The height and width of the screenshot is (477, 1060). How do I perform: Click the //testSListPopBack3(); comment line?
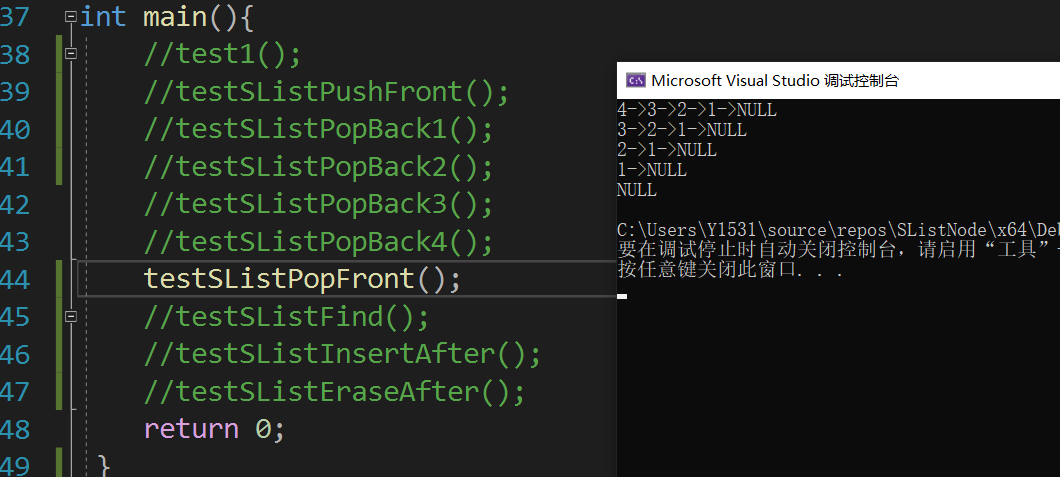(318, 204)
